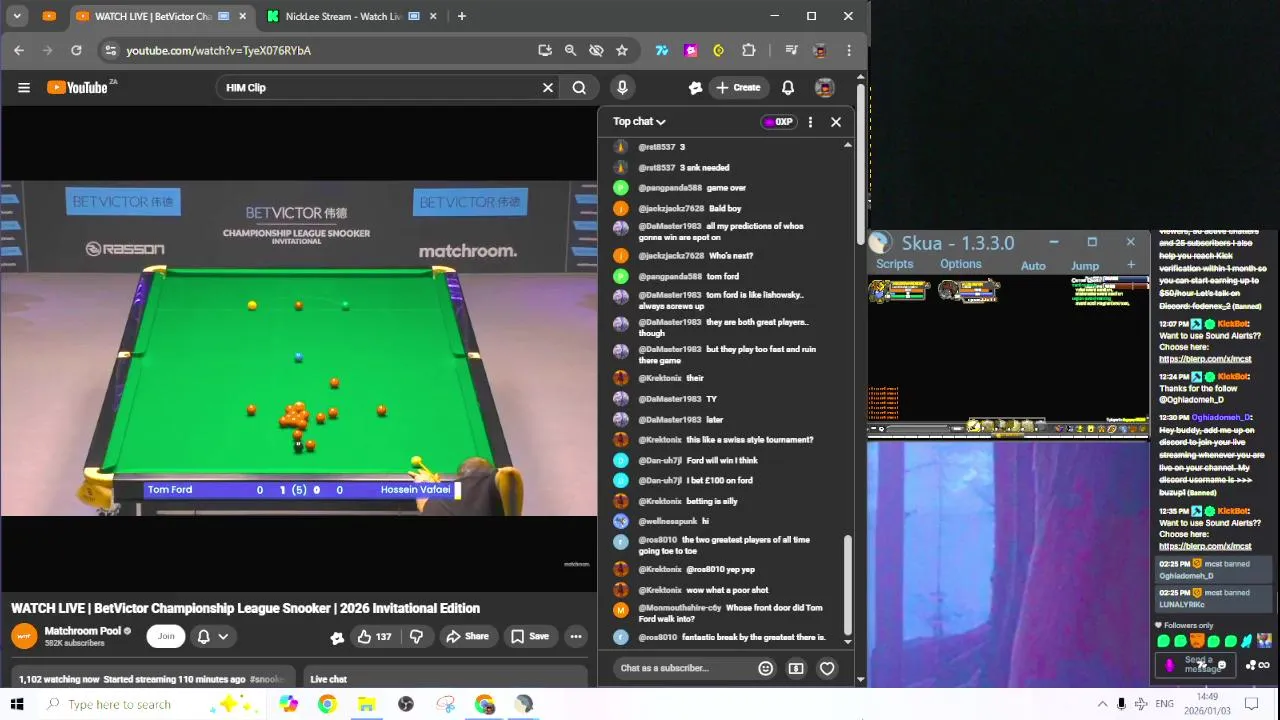This screenshot has height=720, width=1280.
Task: Open File Explorer from taskbar
Action: tap(366, 704)
